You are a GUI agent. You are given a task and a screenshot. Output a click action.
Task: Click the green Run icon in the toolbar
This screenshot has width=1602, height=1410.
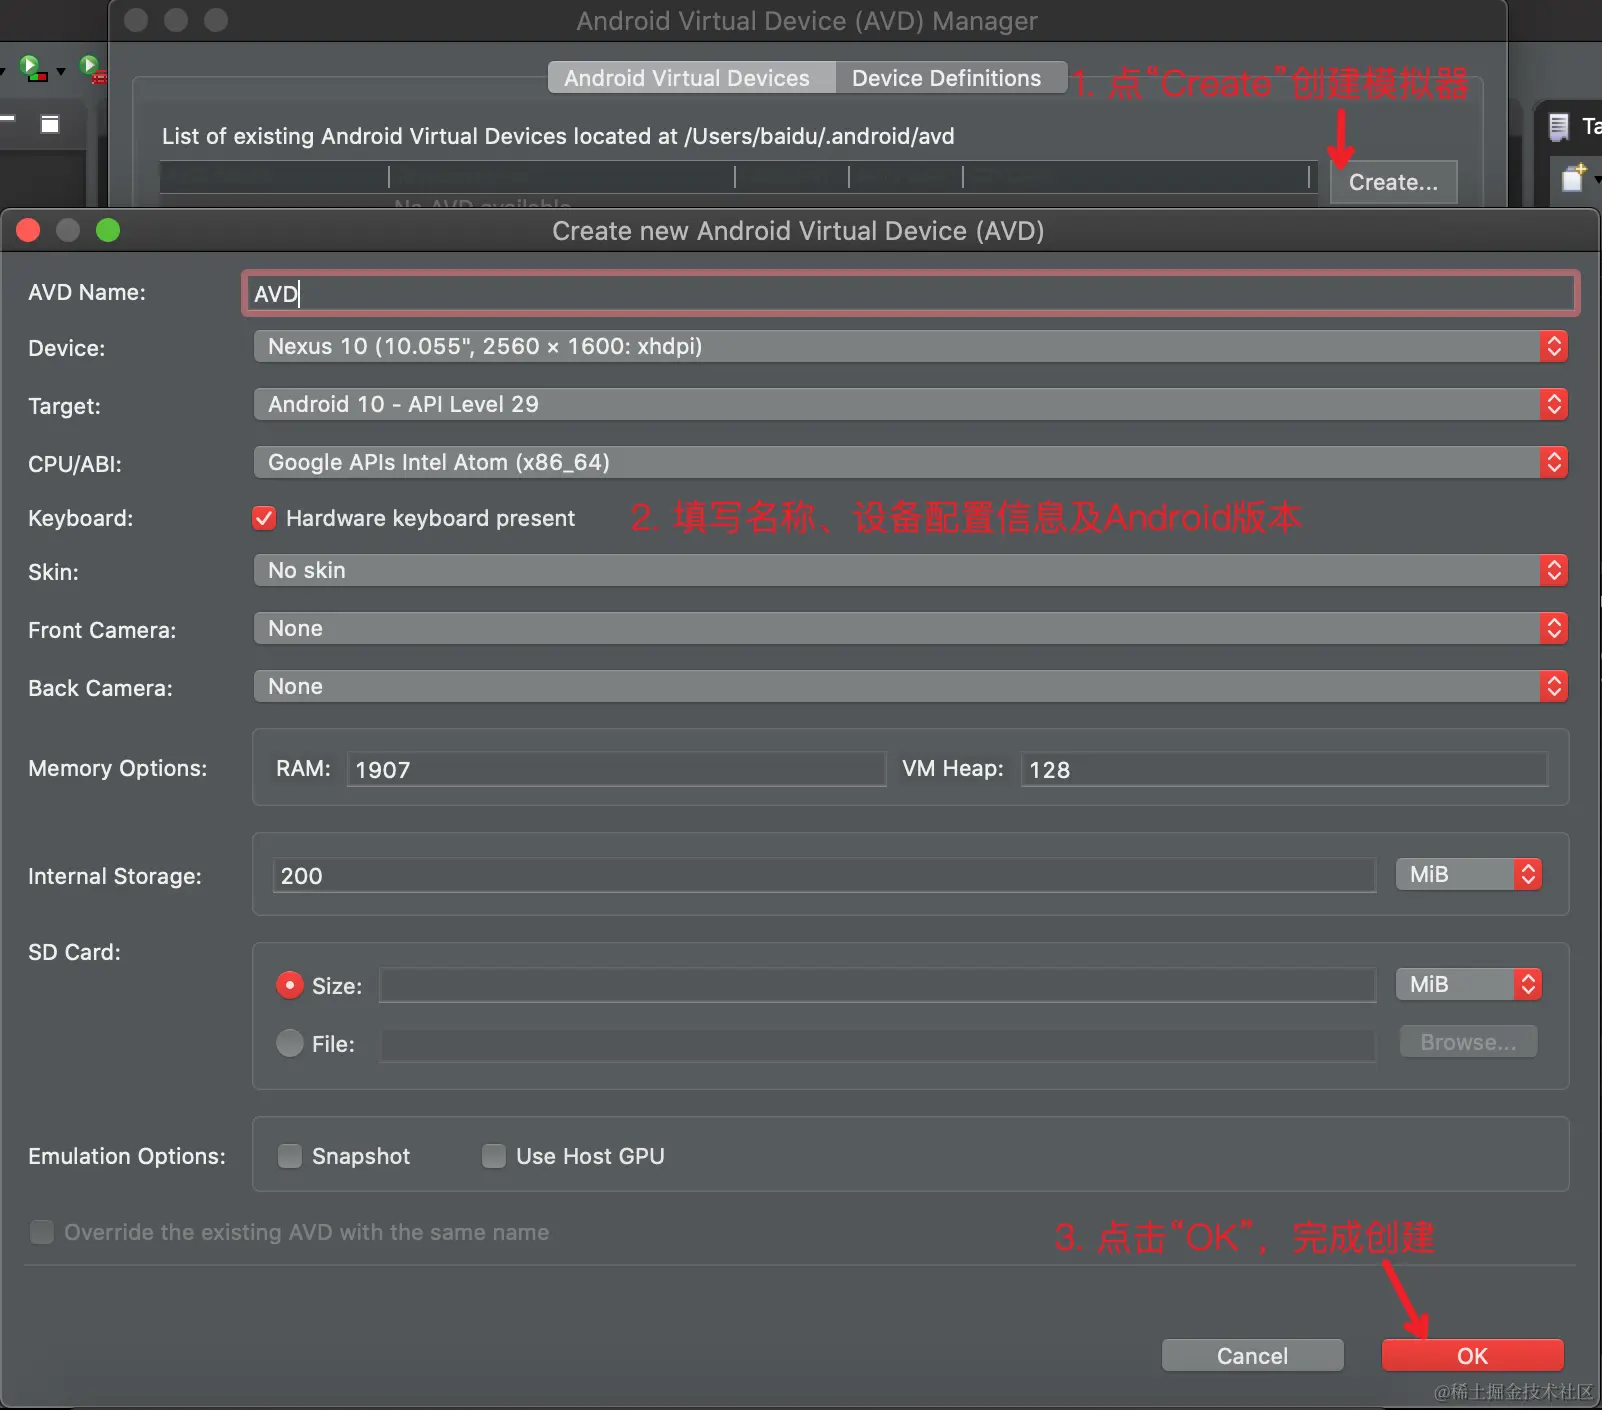(32, 69)
